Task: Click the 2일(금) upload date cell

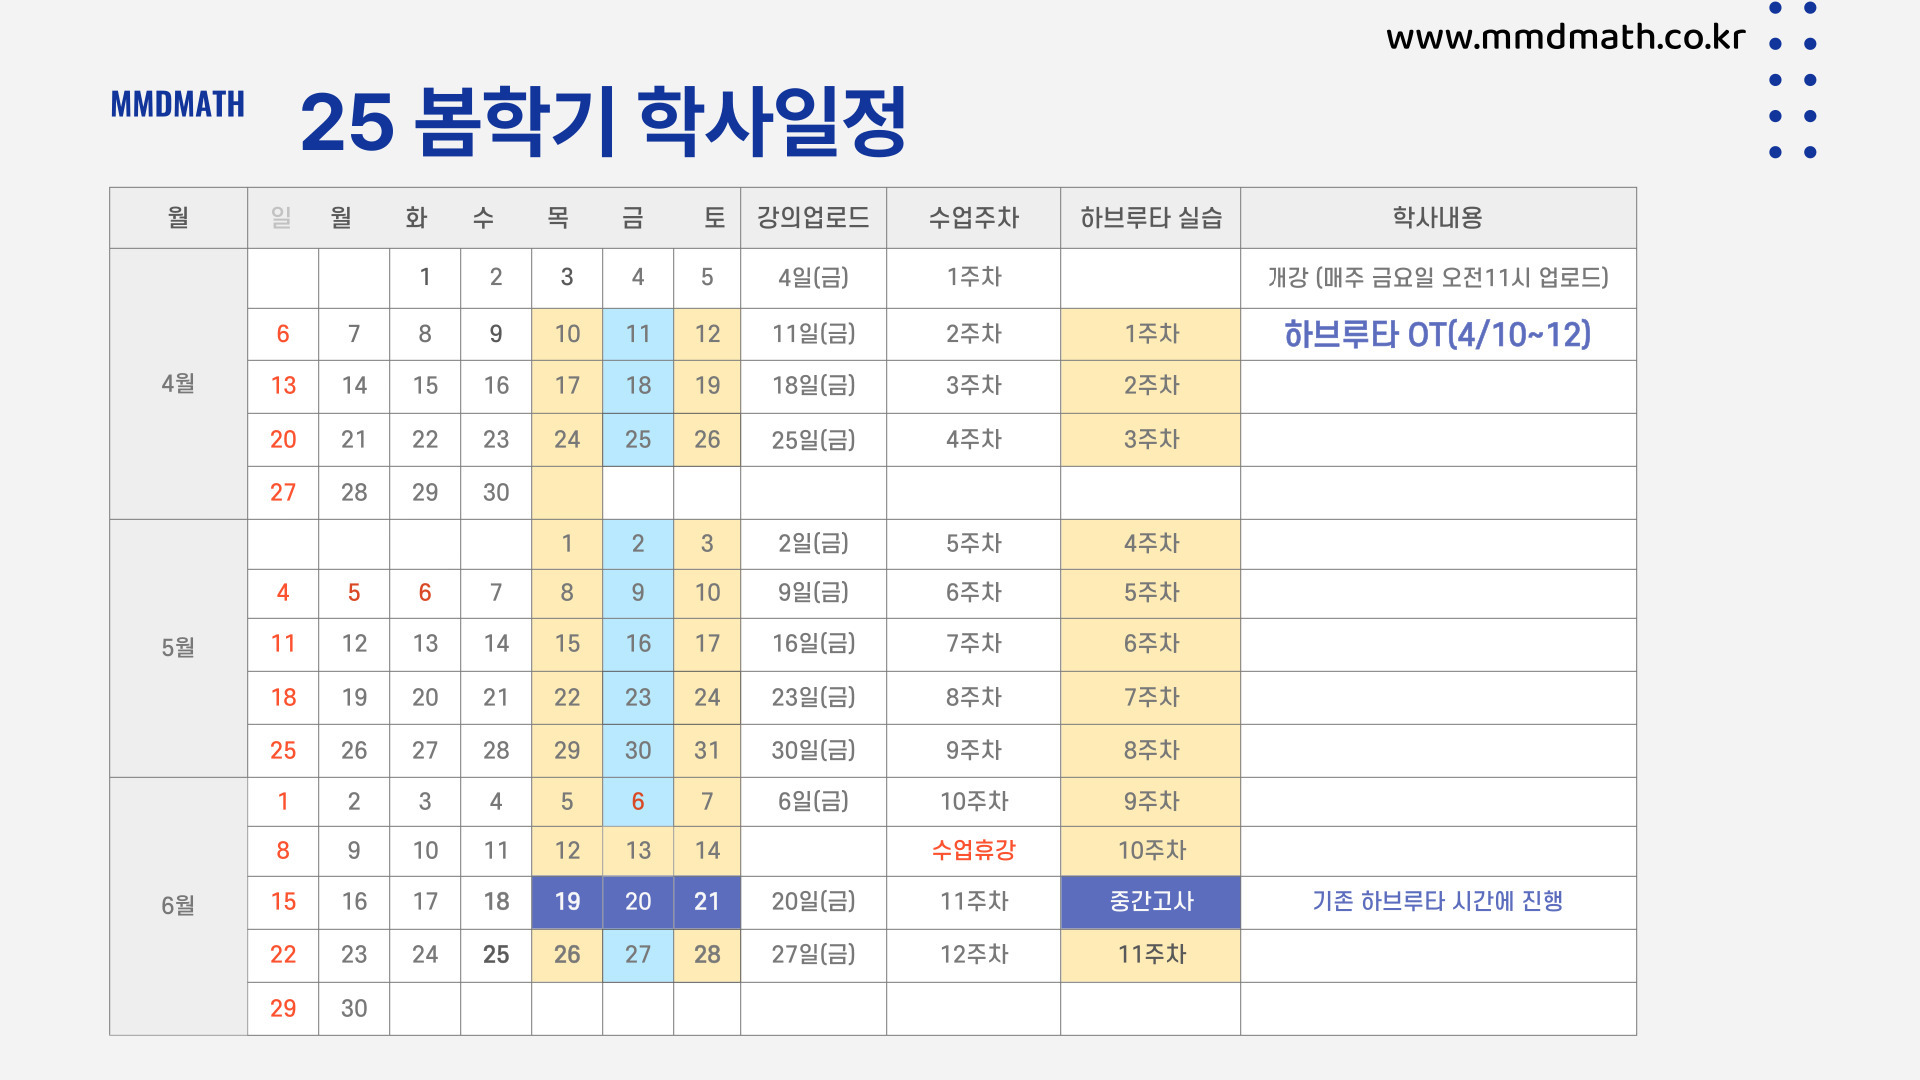Action: coord(813,544)
